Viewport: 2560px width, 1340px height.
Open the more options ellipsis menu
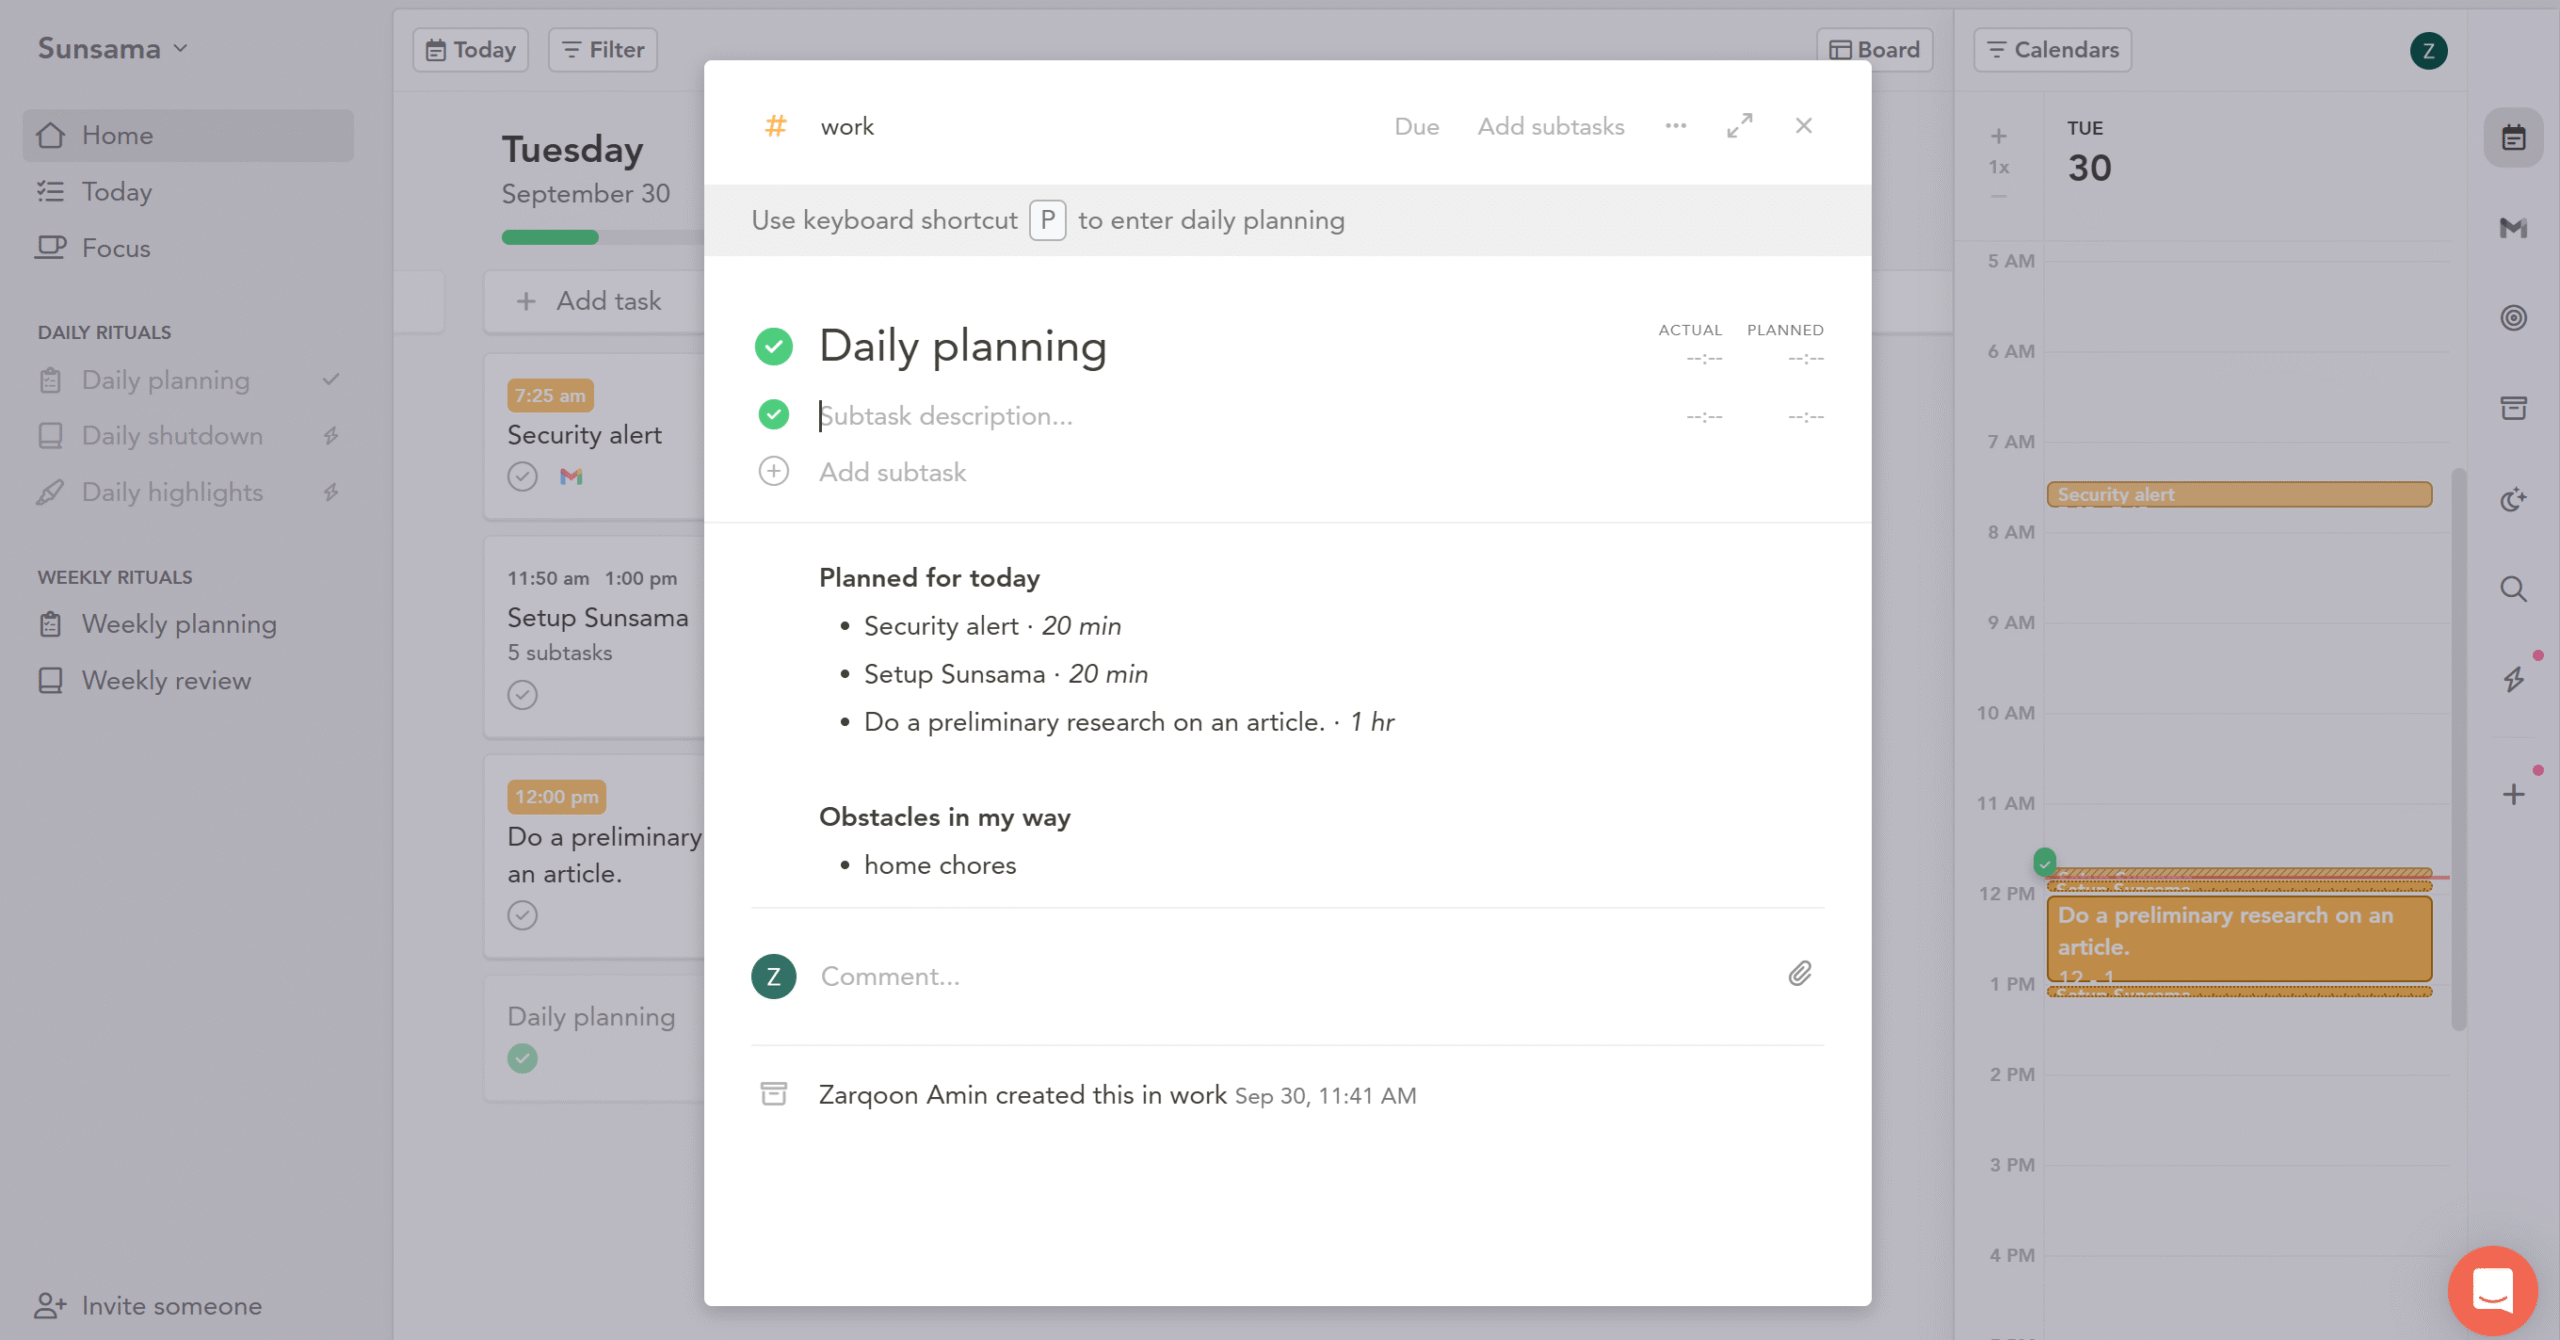coord(1676,126)
